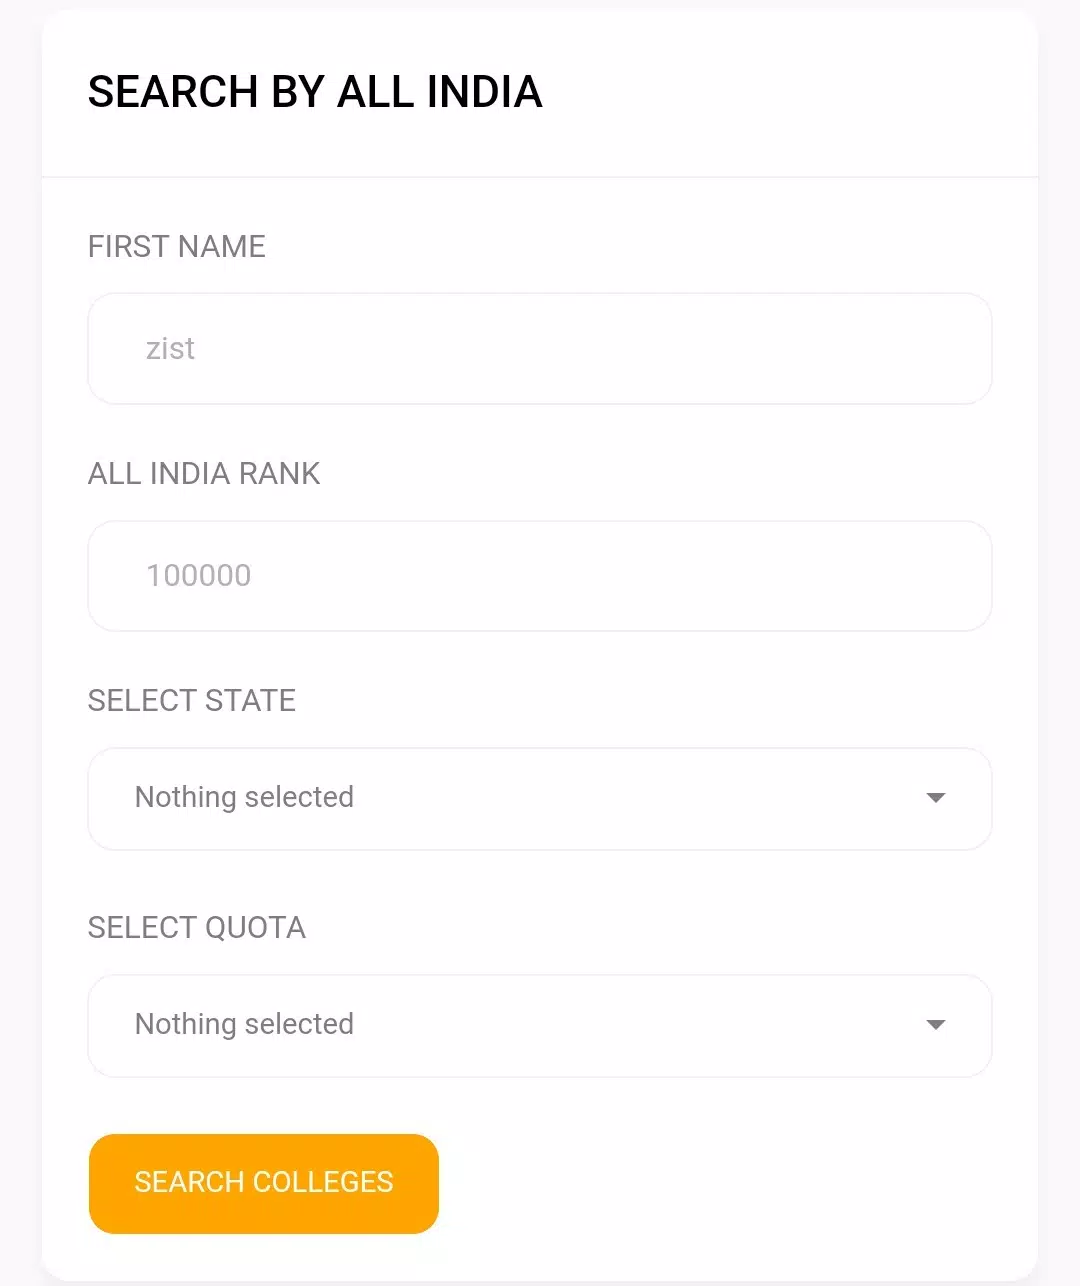Click the right end of All India Rank field

[940, 576]
